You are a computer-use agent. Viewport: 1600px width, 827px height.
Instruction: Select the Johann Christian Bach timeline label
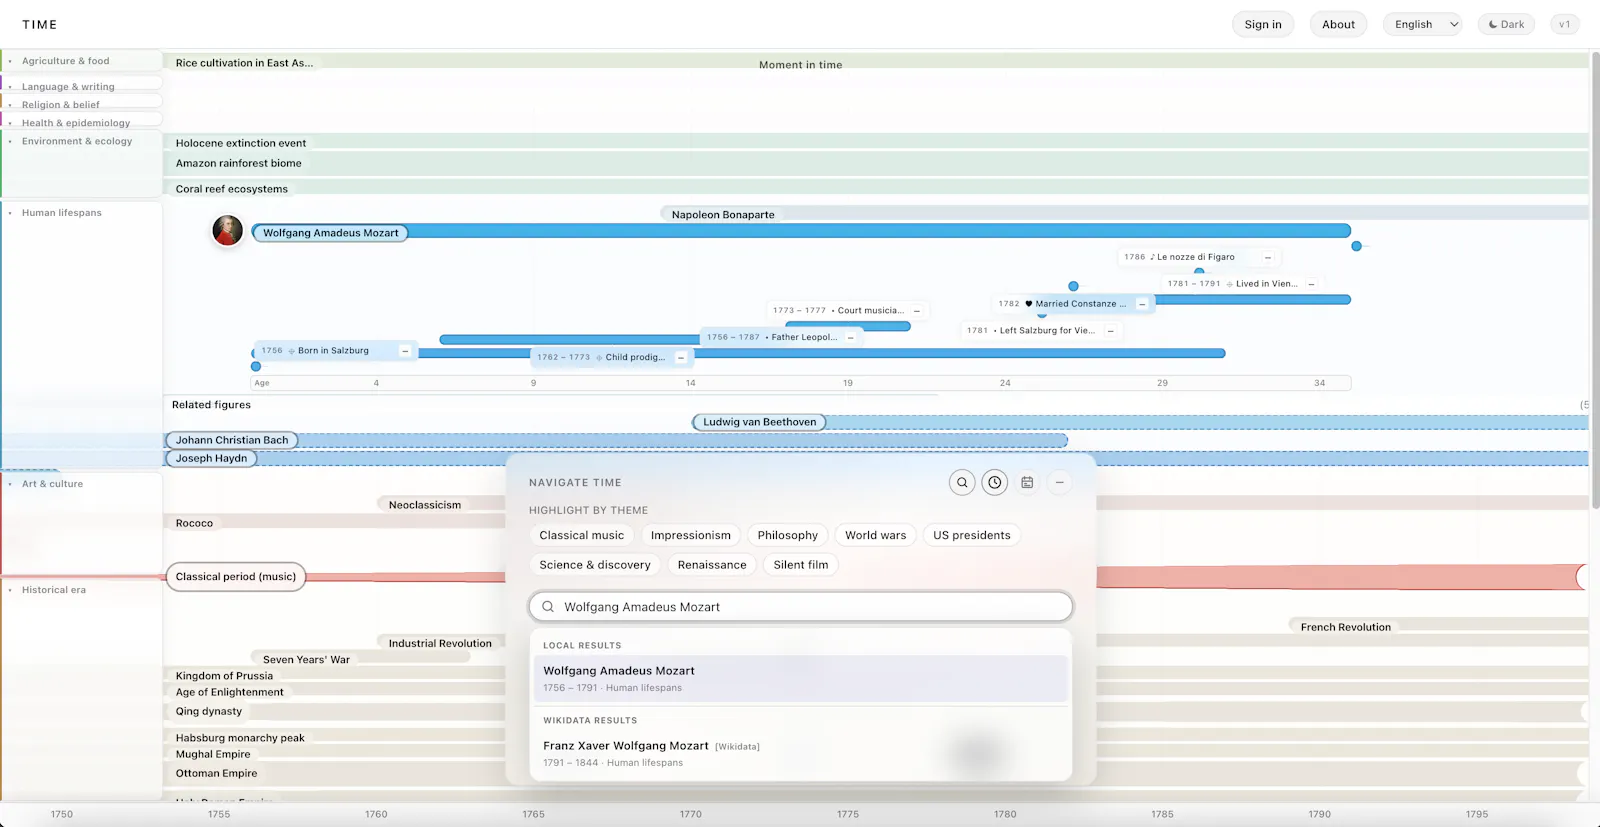(x=232, y=440)
